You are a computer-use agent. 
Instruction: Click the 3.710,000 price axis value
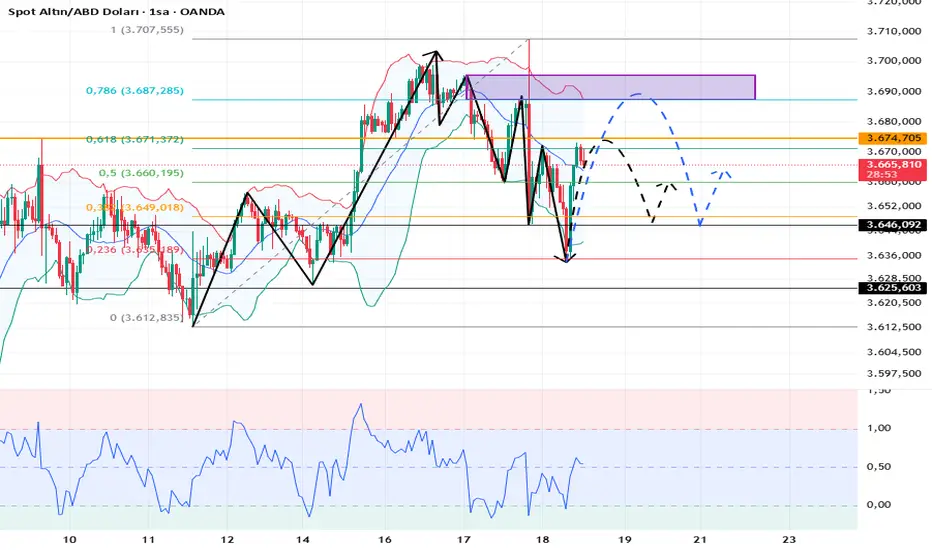(x=894, y=31)
